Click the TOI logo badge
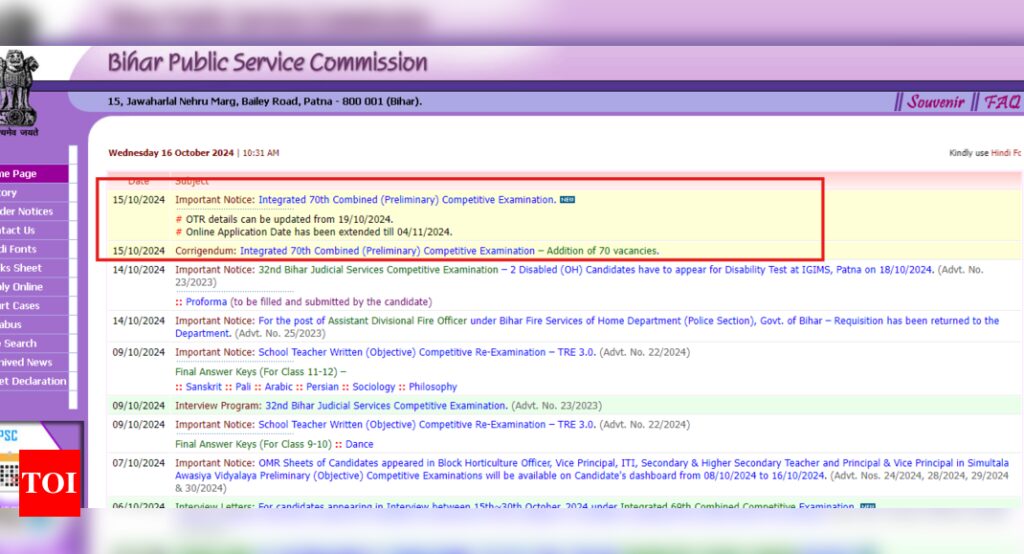The image size is (1024, 554). tap(50, 483)
